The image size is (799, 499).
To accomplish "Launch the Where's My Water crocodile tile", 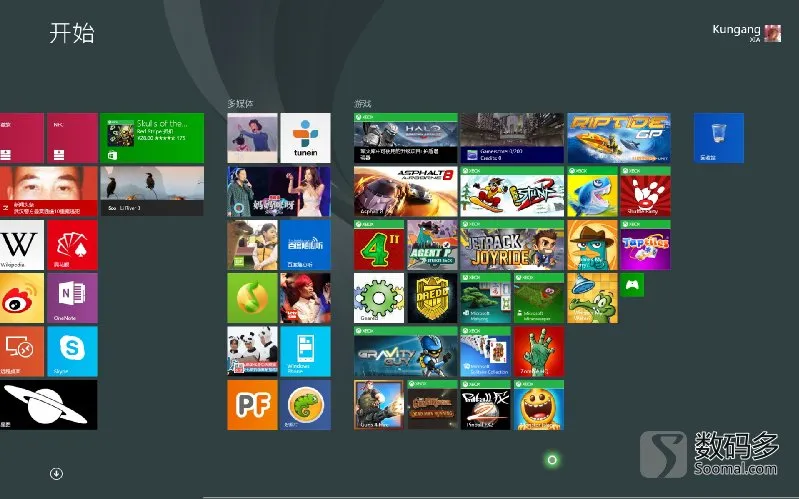I will [592, 298].
